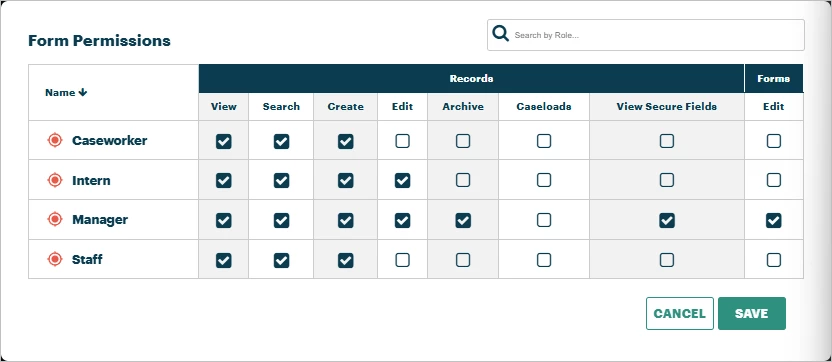Uncheck Manager View Secure Fields

(x=666, y=220)
